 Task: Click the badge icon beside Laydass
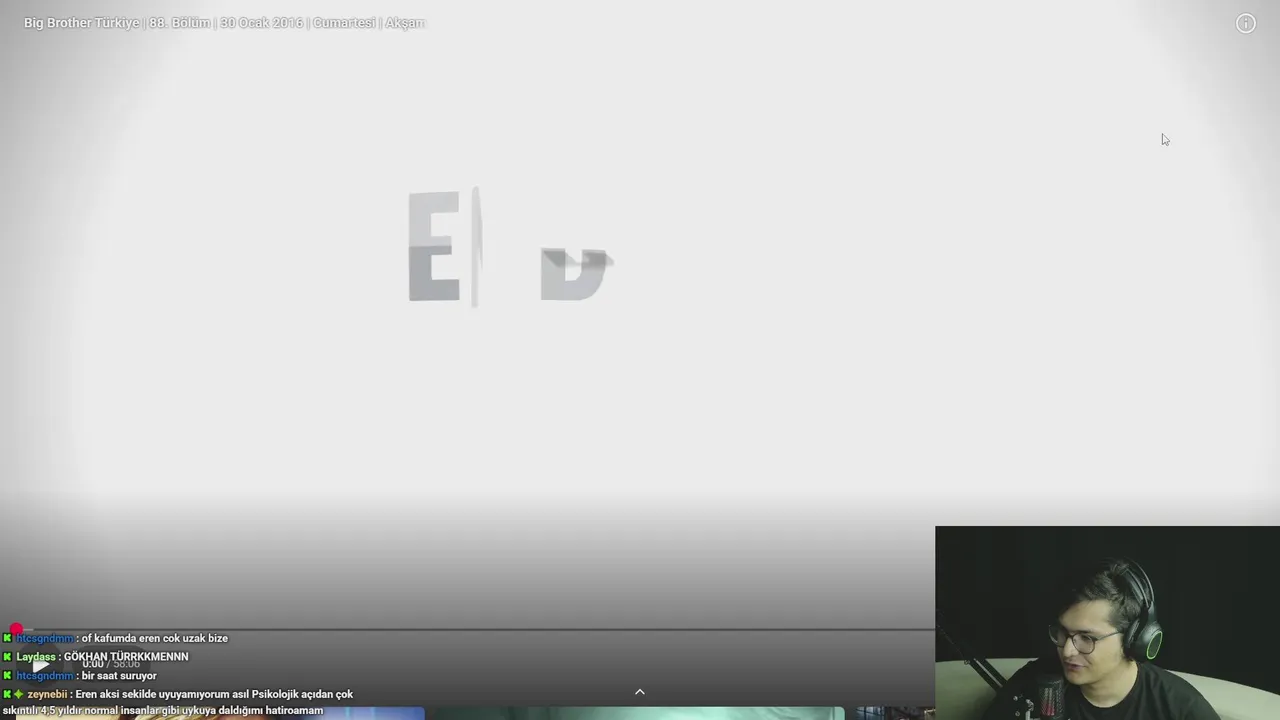7,657
